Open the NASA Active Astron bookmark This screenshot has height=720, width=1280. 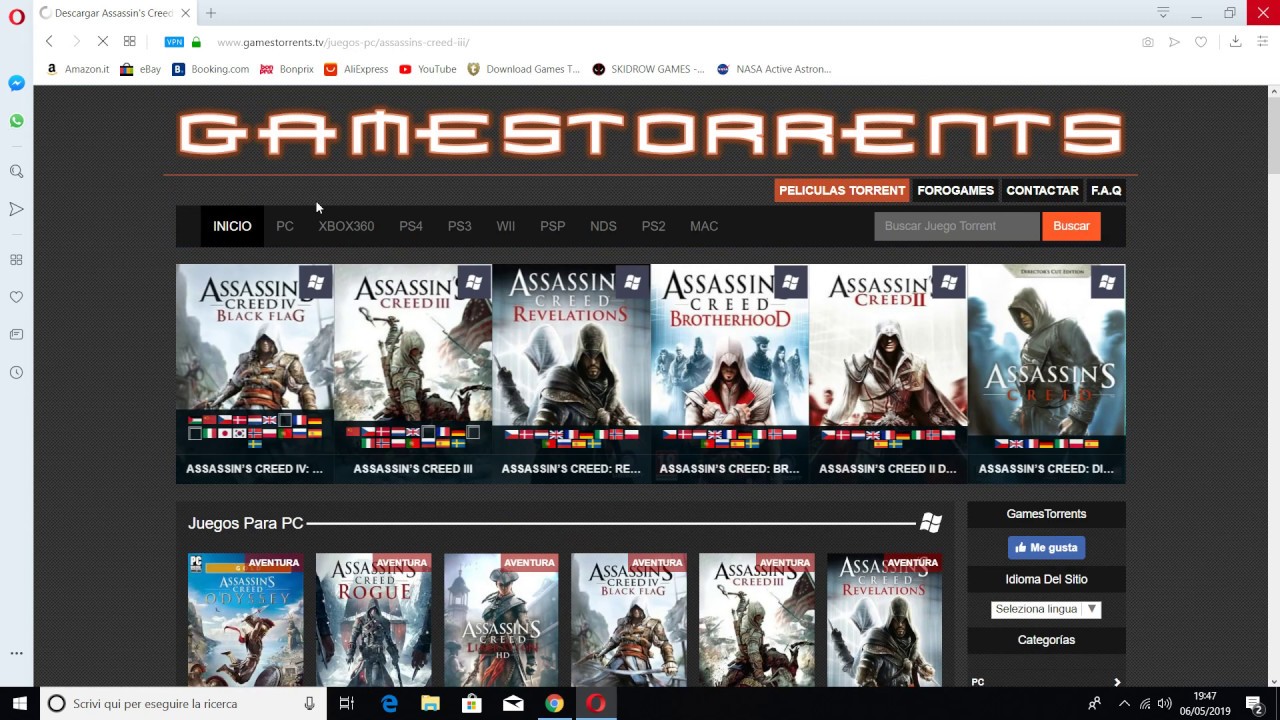pyautogui.click(x=774, y=69)
